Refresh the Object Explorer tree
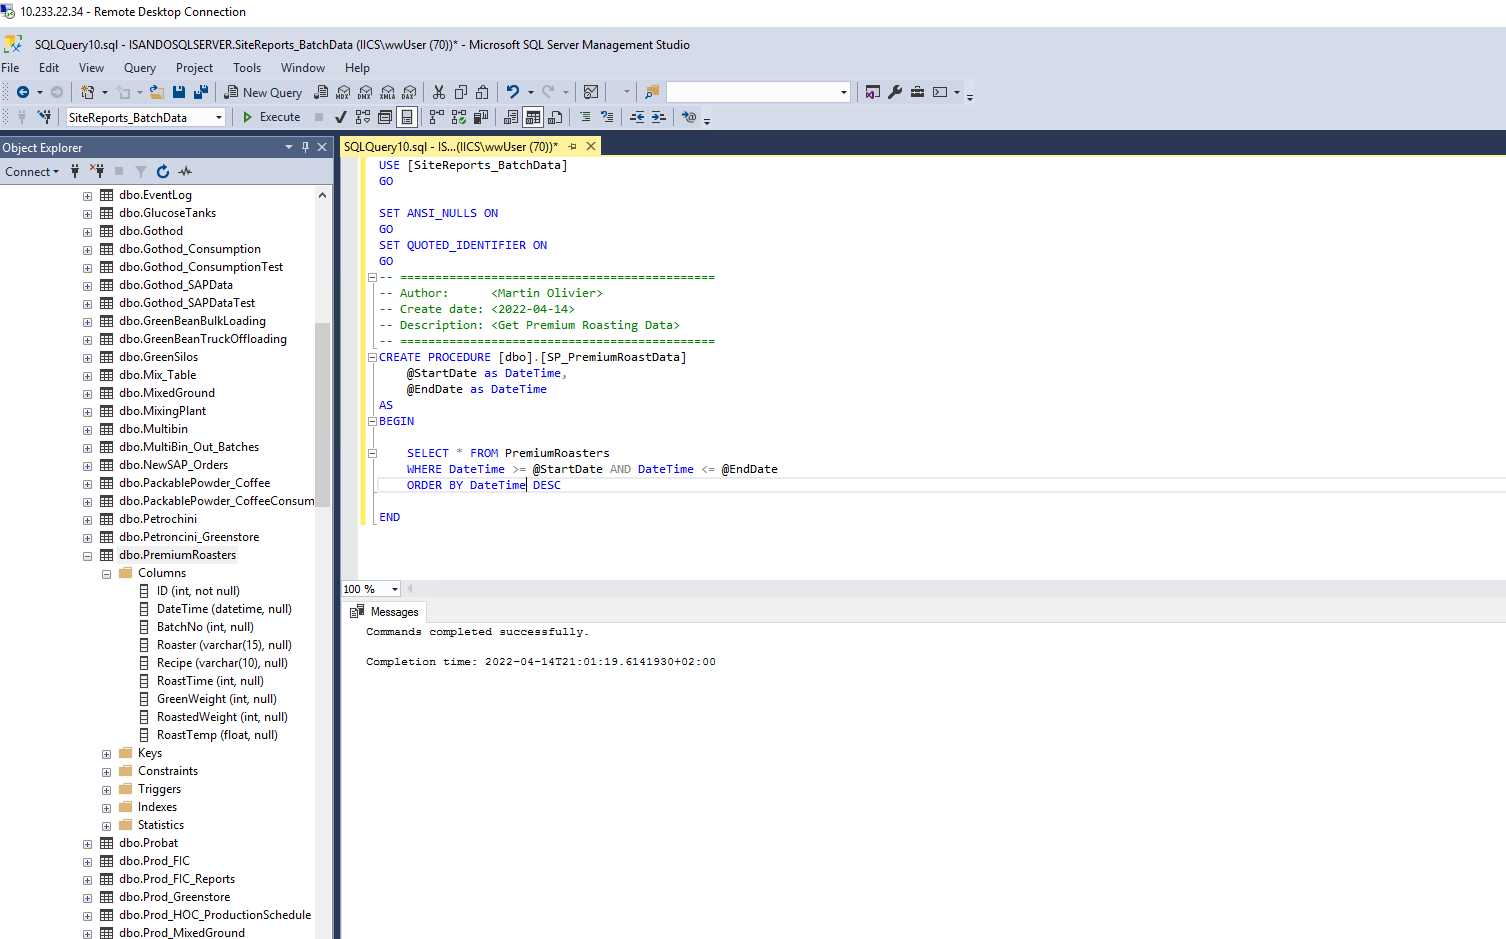The image size is (1506, 939). [163, 172]
